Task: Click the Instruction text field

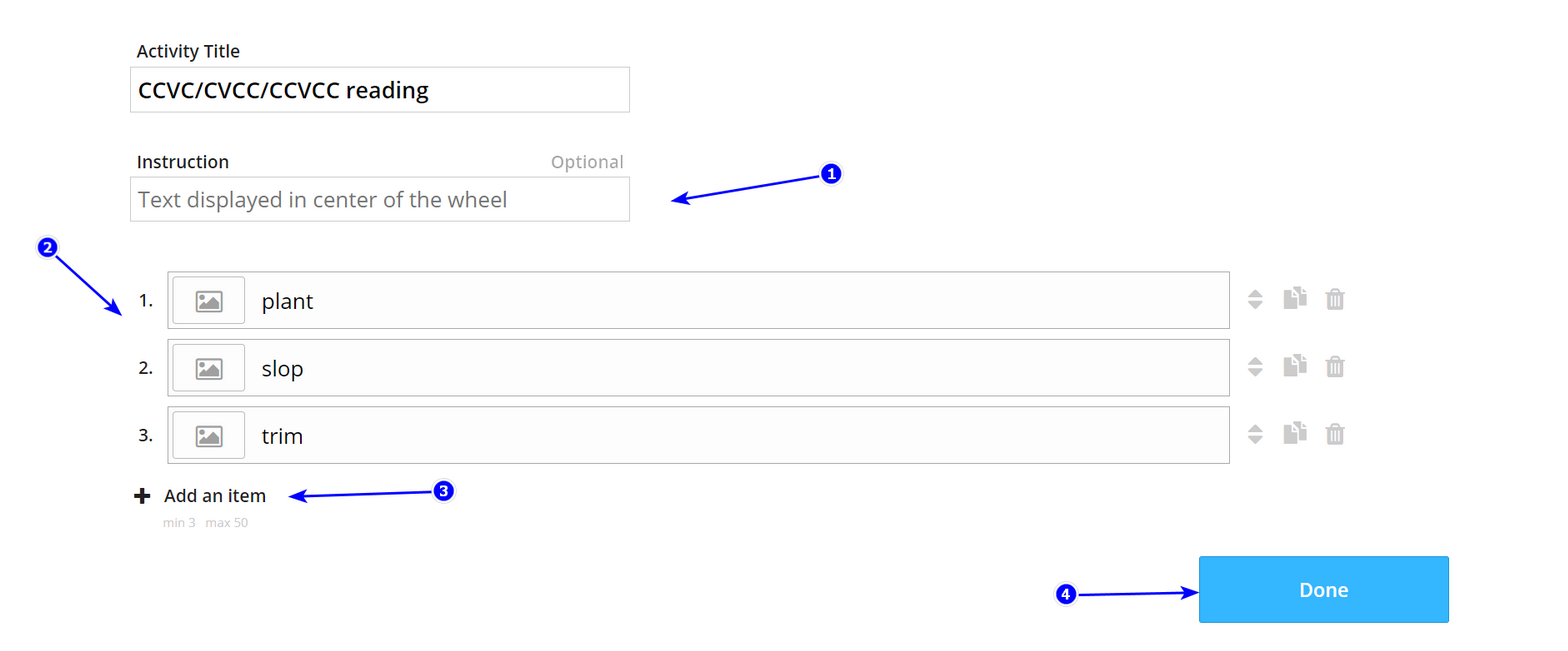Action: click(x=380, y=200)
